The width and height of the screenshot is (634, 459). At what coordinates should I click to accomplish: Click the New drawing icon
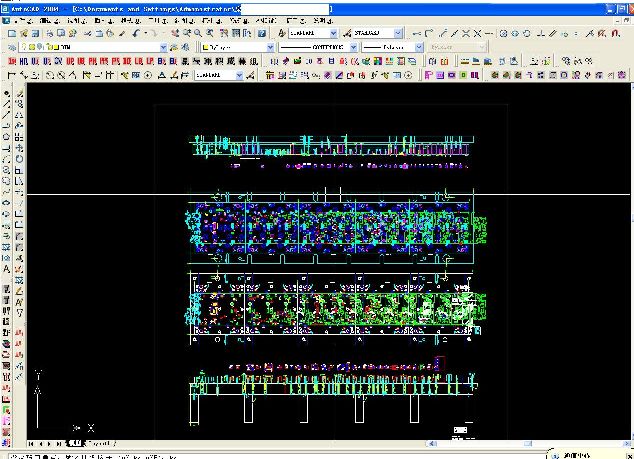pyautogui.click(x=12, y=34)
